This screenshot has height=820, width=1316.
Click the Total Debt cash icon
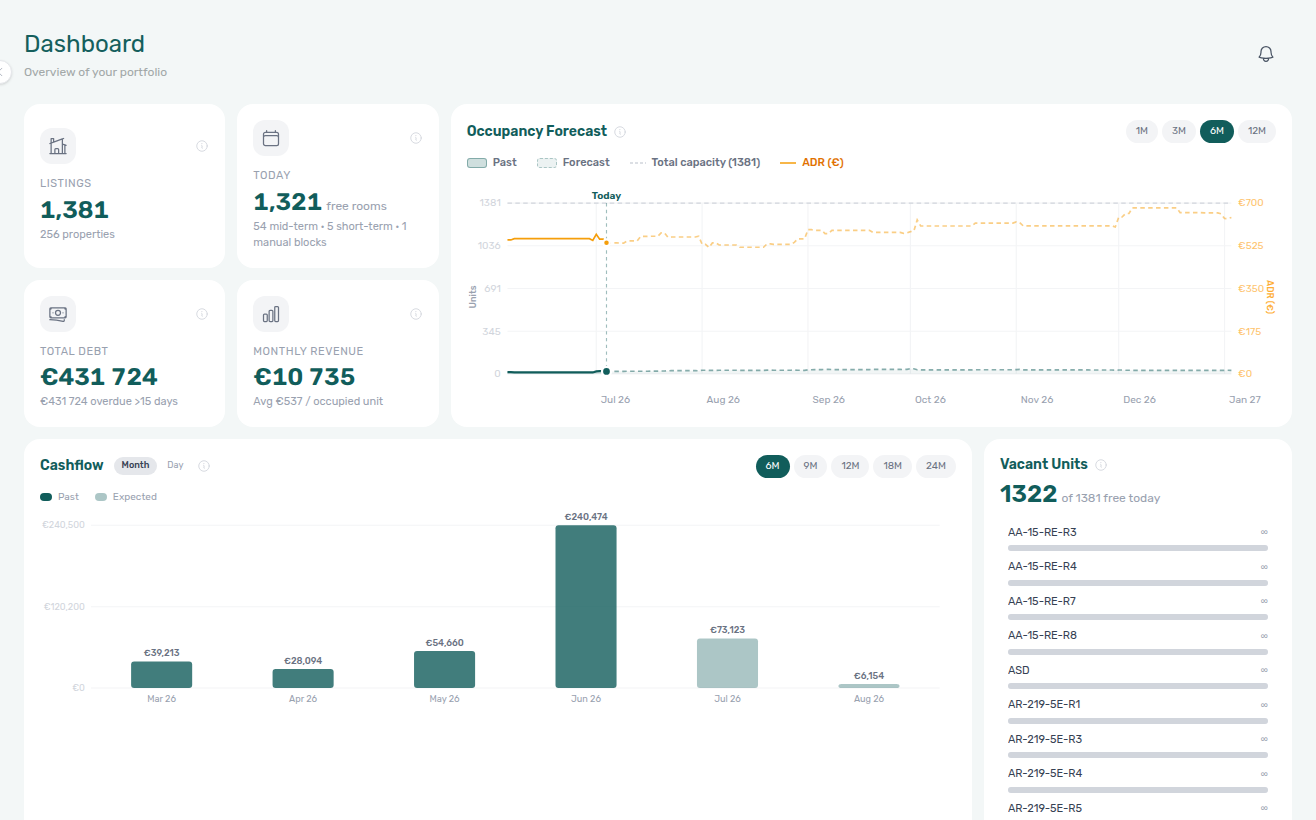coord(58,314)
